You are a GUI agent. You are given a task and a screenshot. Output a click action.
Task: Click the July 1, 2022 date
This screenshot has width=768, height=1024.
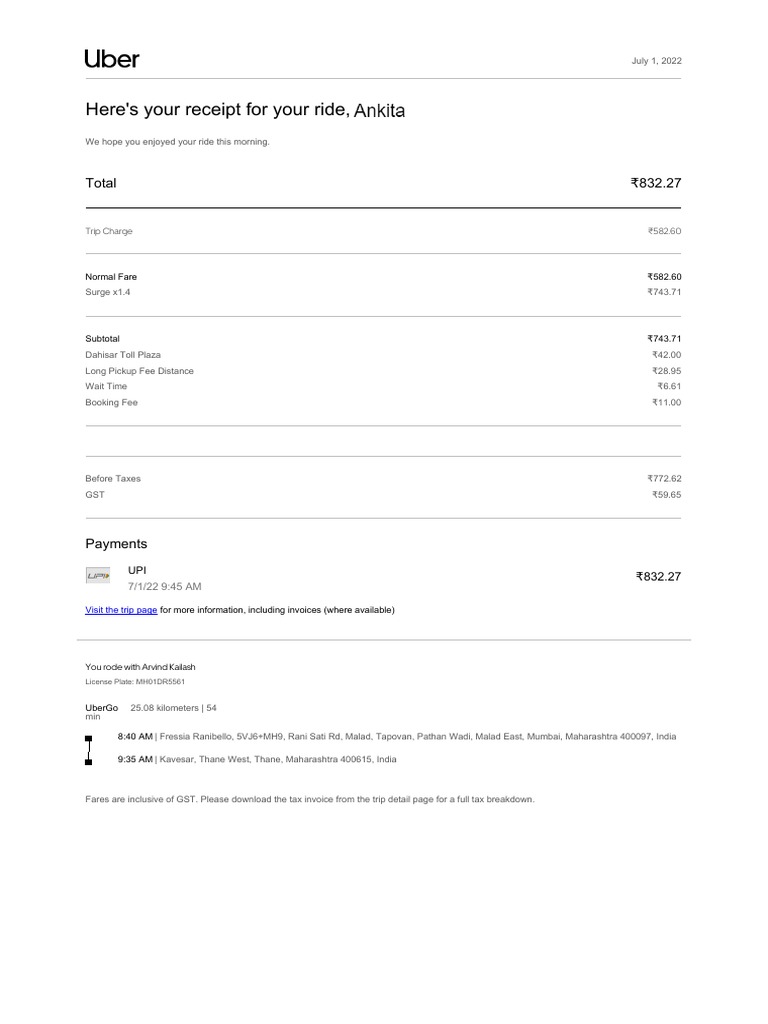[658, 61]
